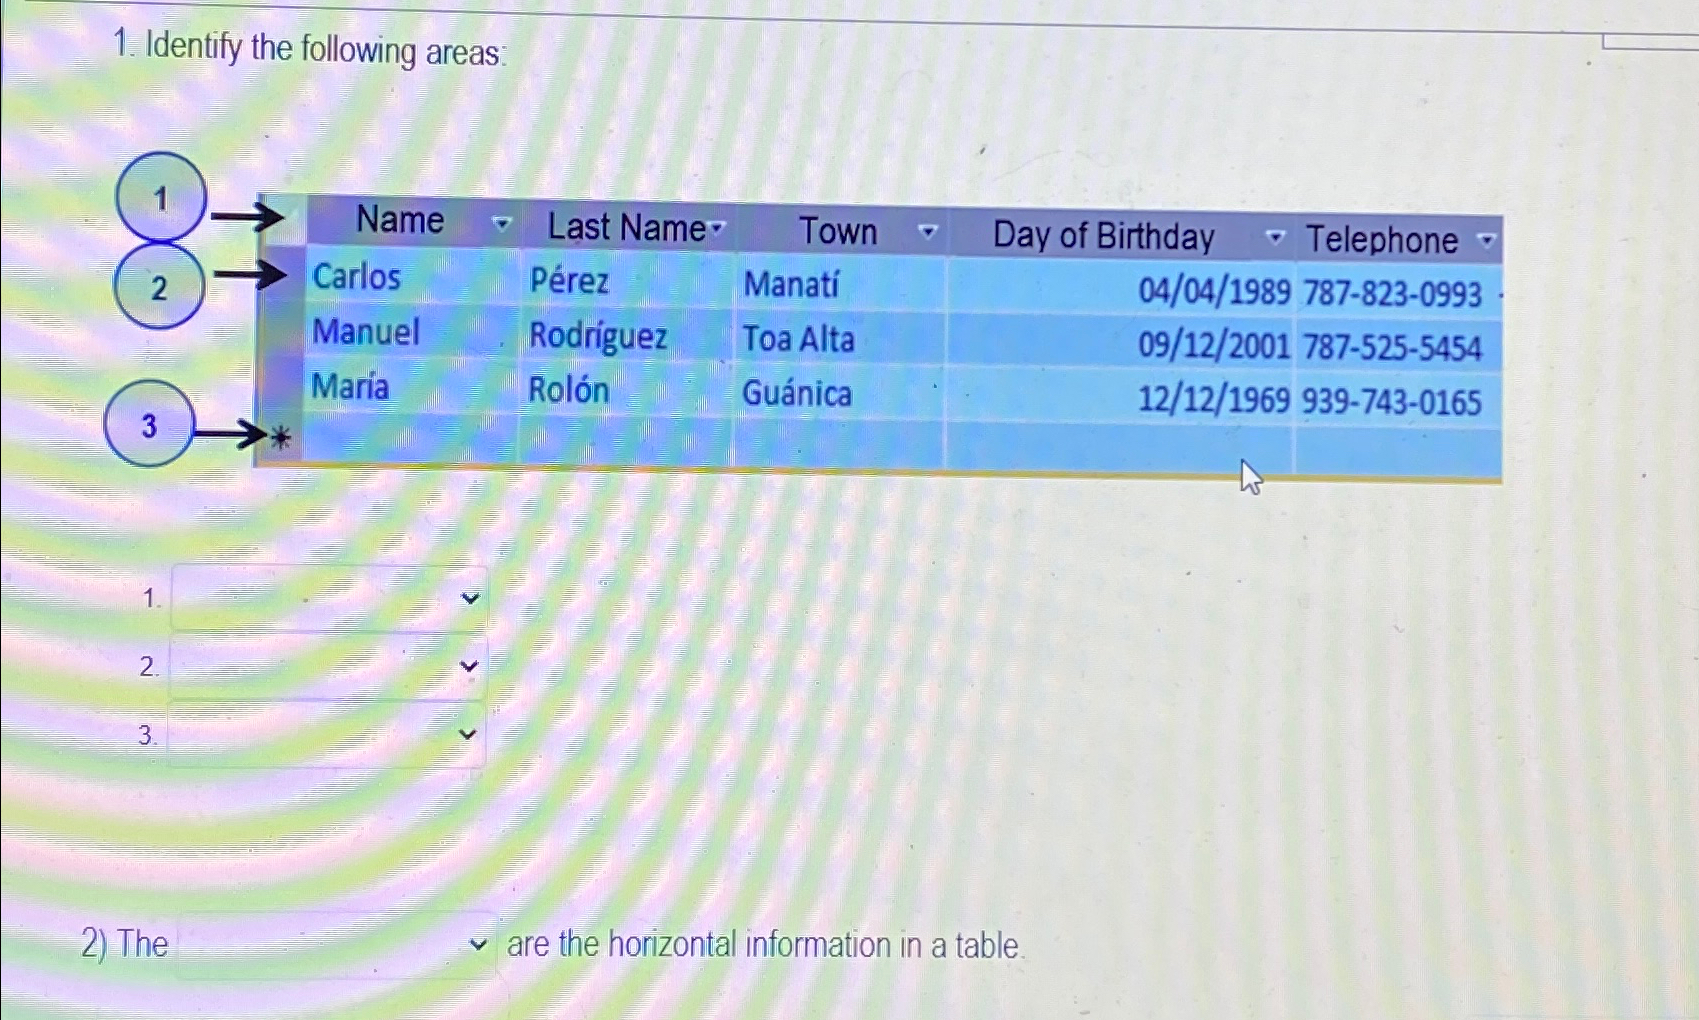
Task: Select the '12/12/1969' date cell
Action: [1120, 399]
